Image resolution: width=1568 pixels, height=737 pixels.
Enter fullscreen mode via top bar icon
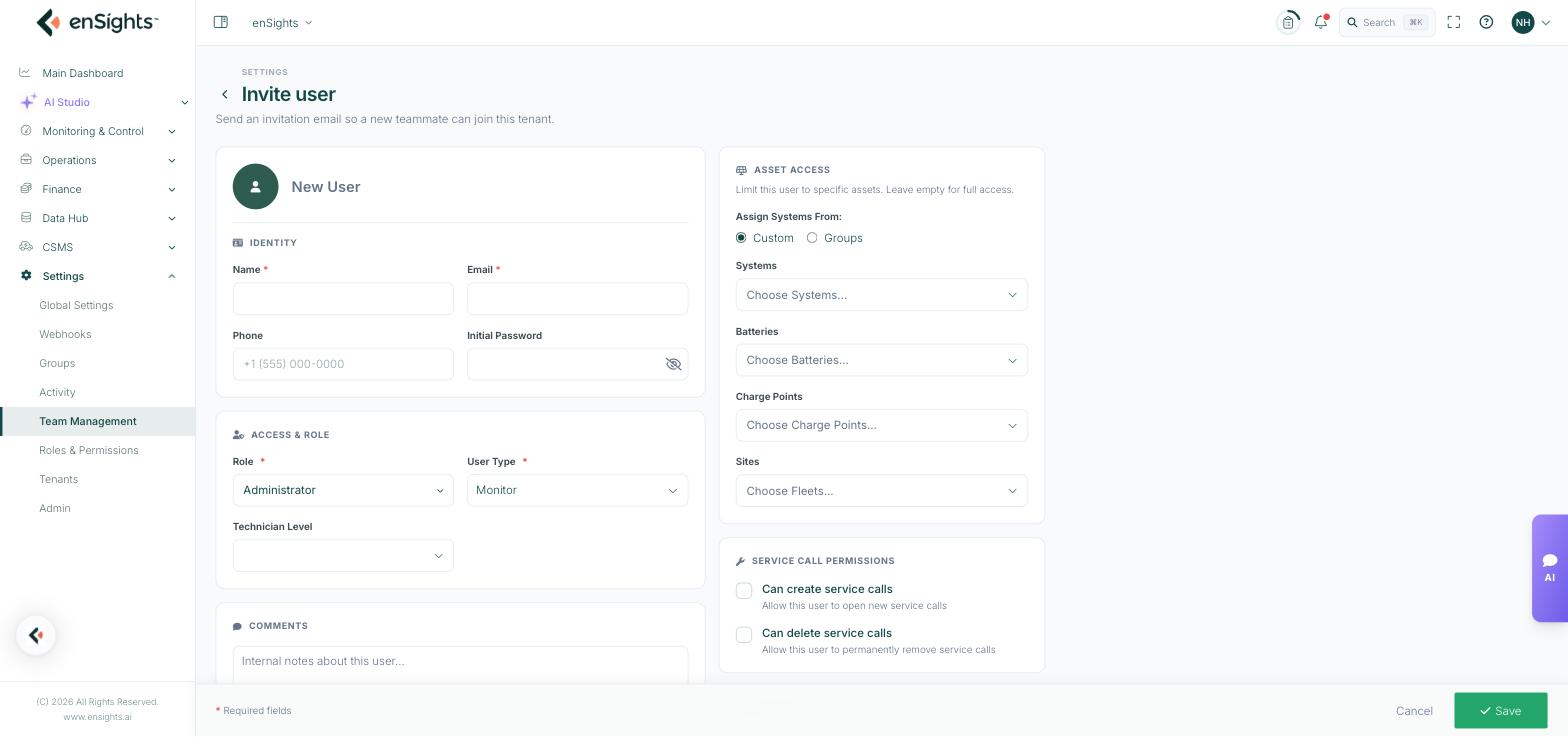pos(1454,22)
